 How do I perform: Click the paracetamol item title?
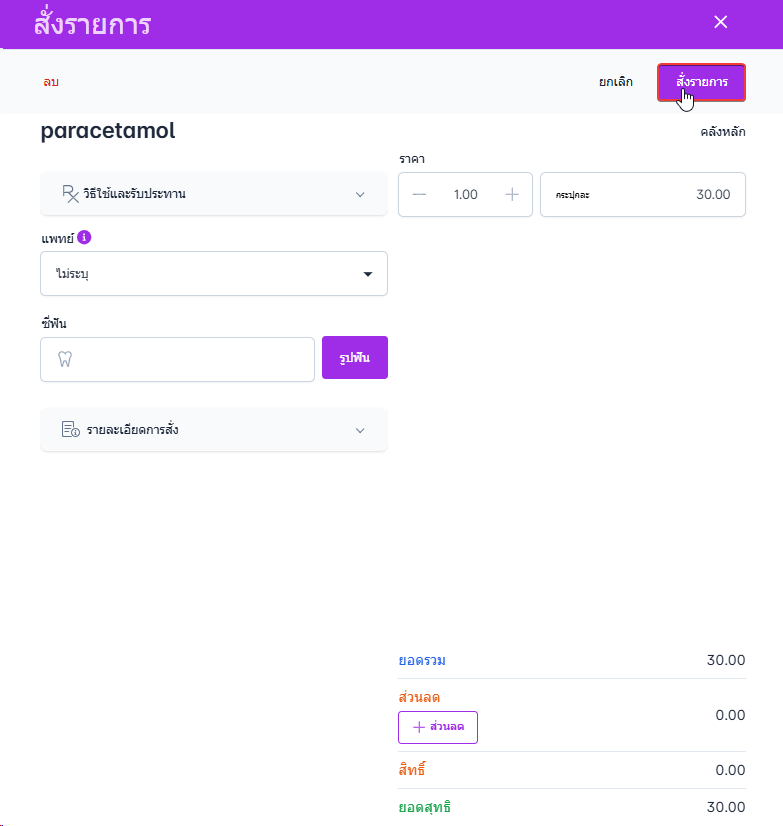point(108,131)
